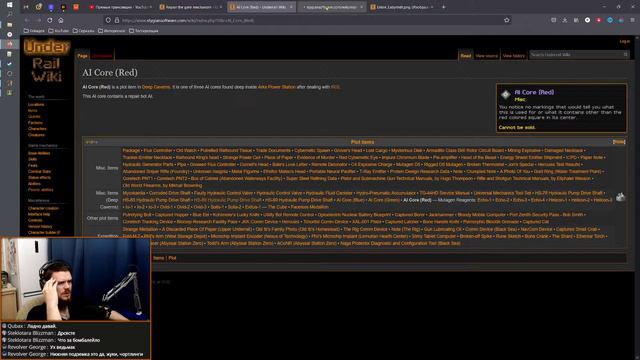Viewport: 640px width, 360px height.
Task: Open the white circular extension icon
Action: pyautogui.click(x=587, y=20)
